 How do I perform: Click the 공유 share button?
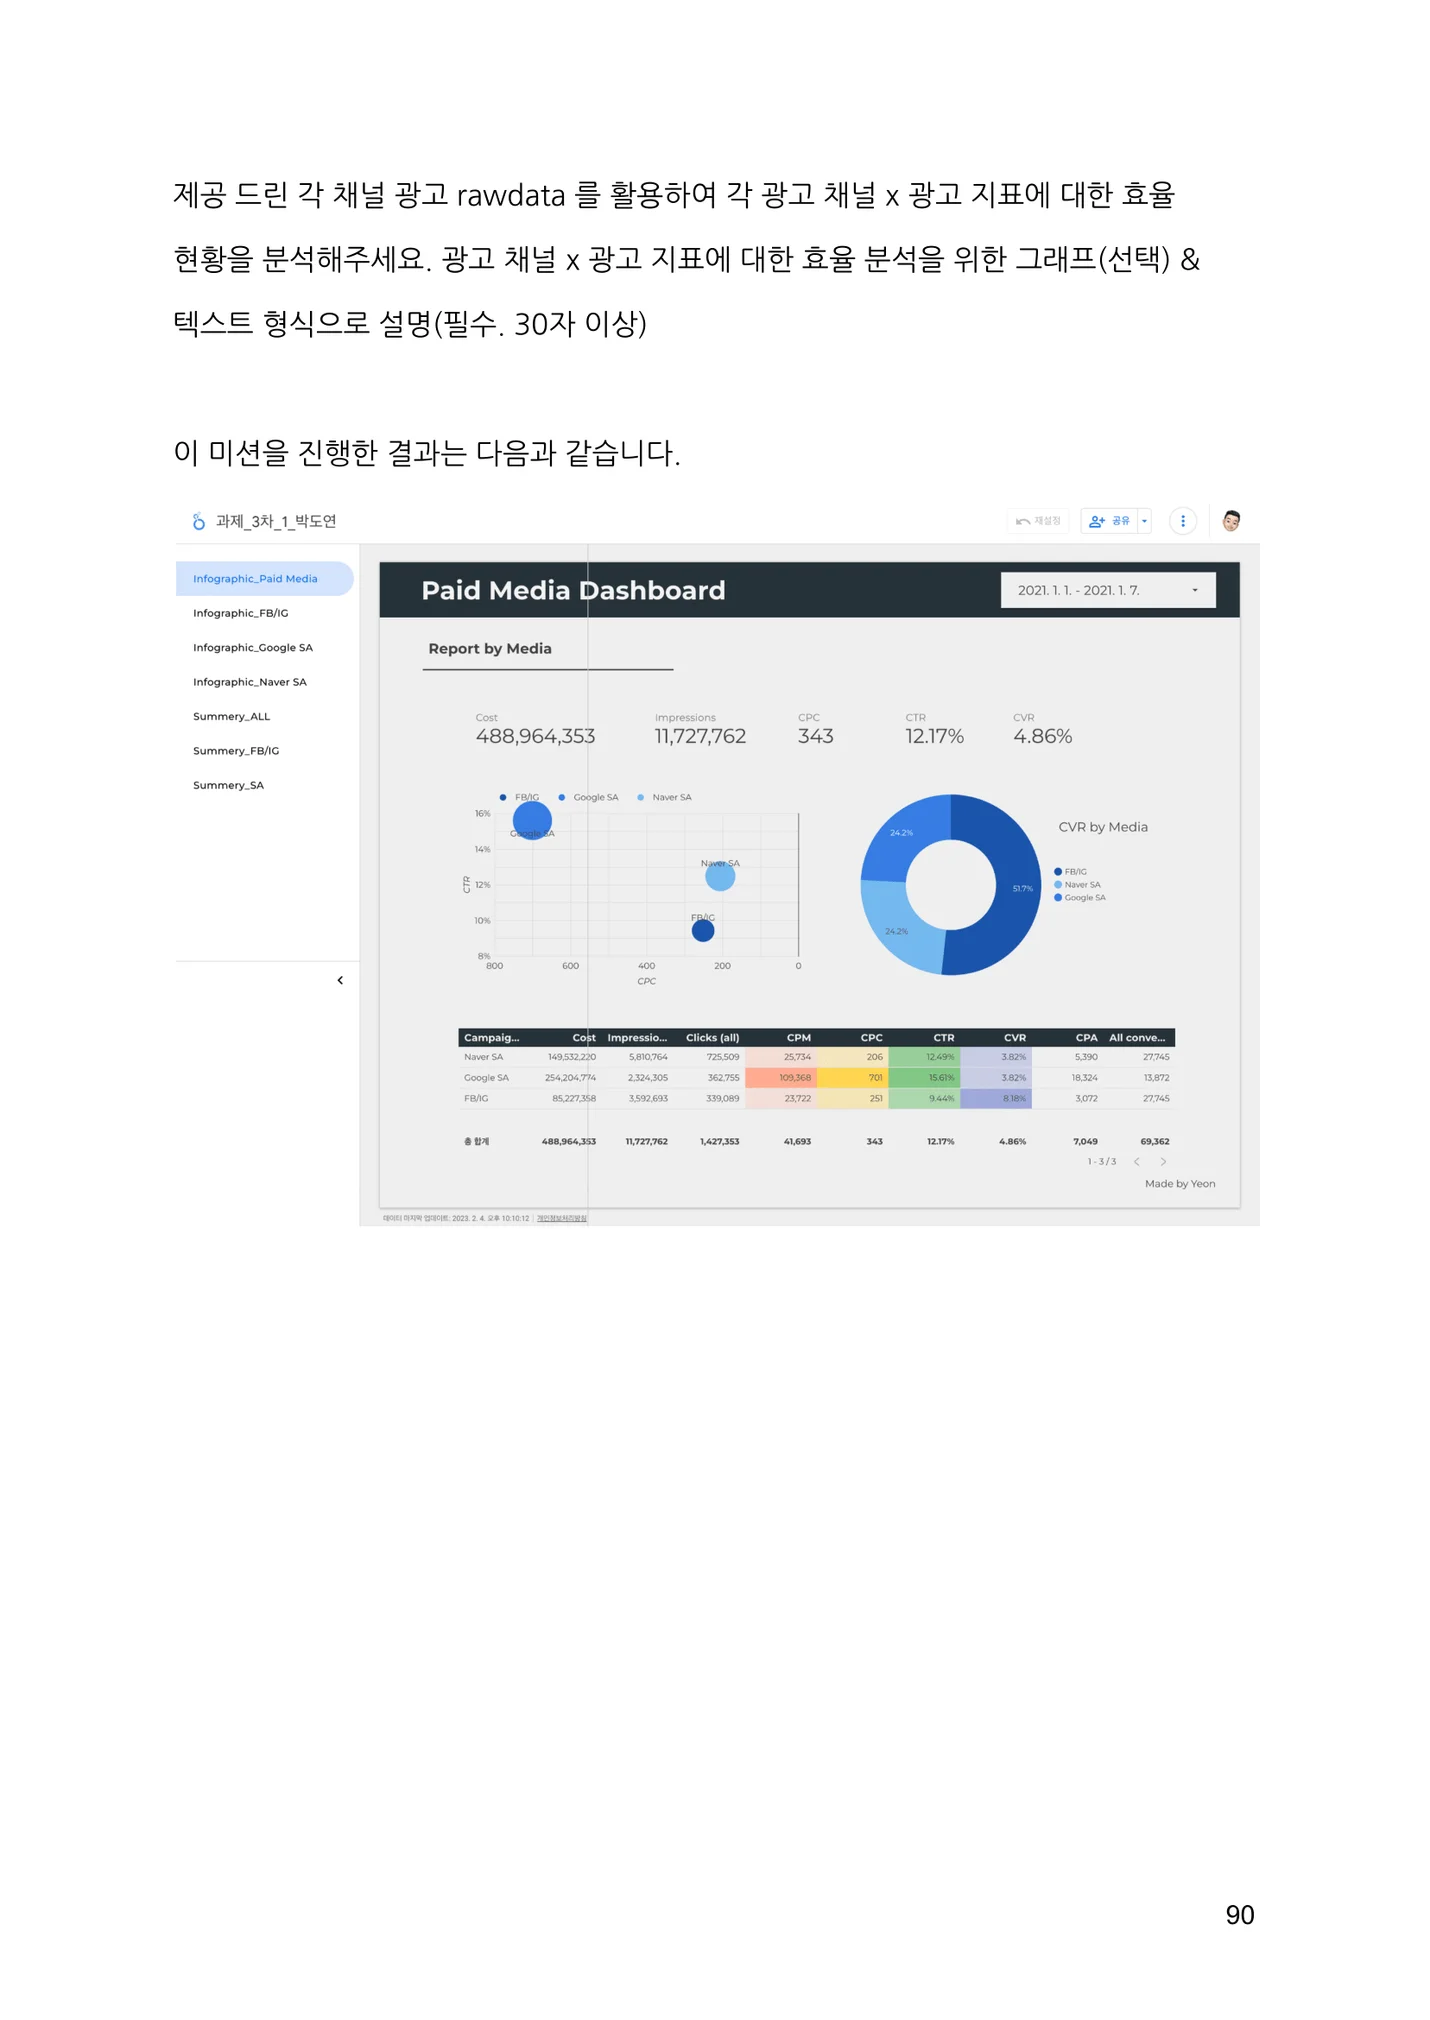click(x=1109, y=521)
